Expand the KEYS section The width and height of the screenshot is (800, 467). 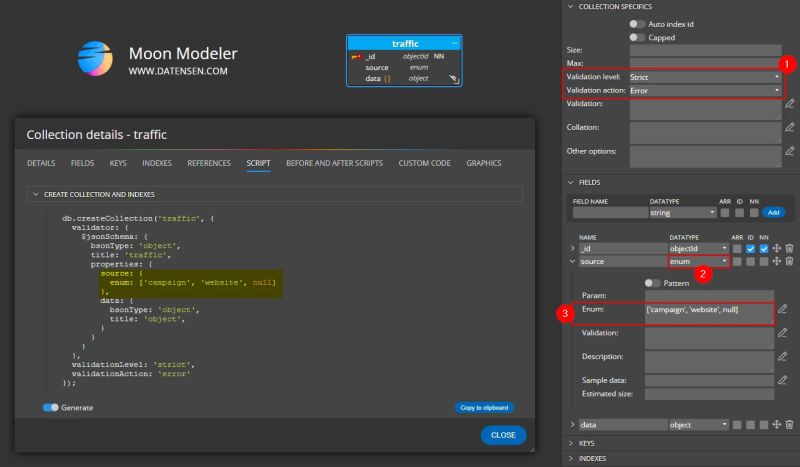pyautogui.click(x=570, y=443)
